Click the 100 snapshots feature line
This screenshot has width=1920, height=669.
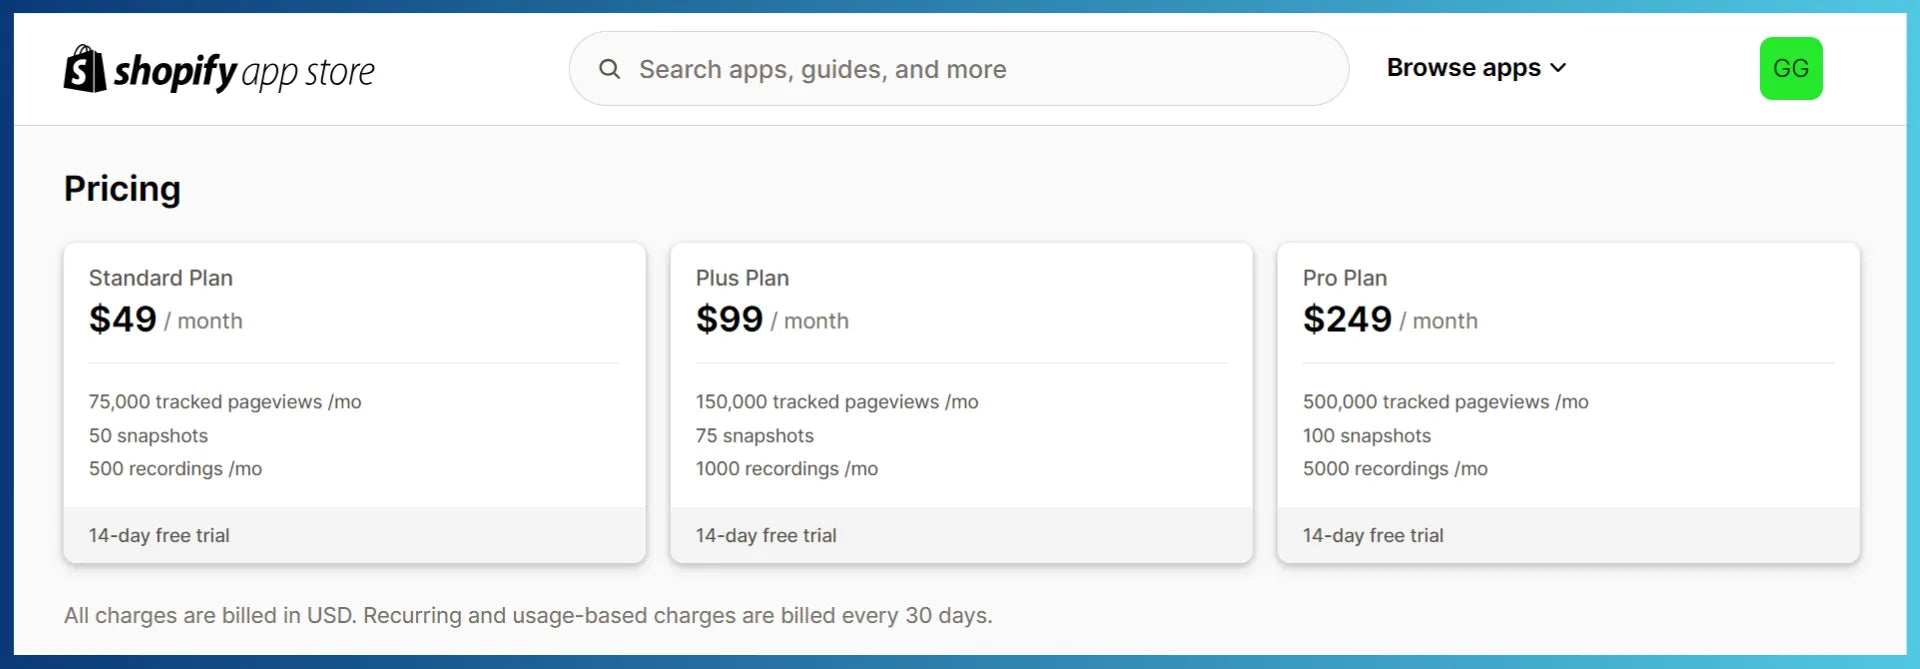1366,436
